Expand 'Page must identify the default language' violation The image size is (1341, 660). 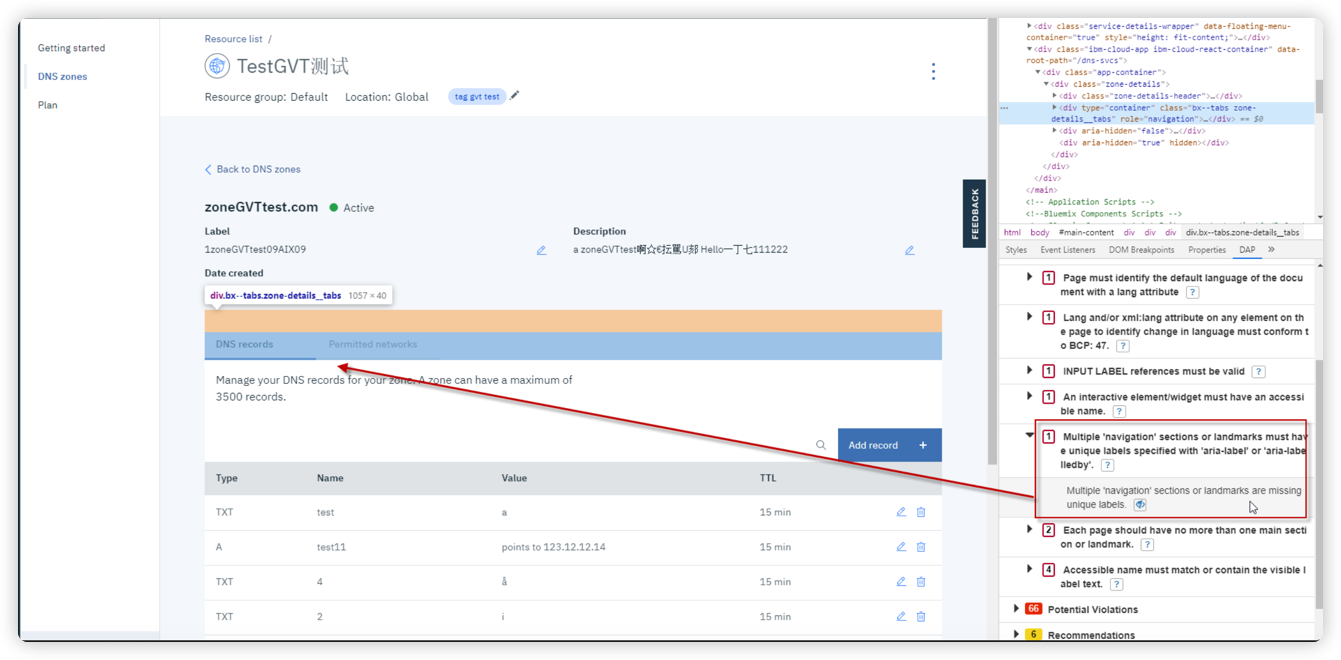coord(1029,277)
